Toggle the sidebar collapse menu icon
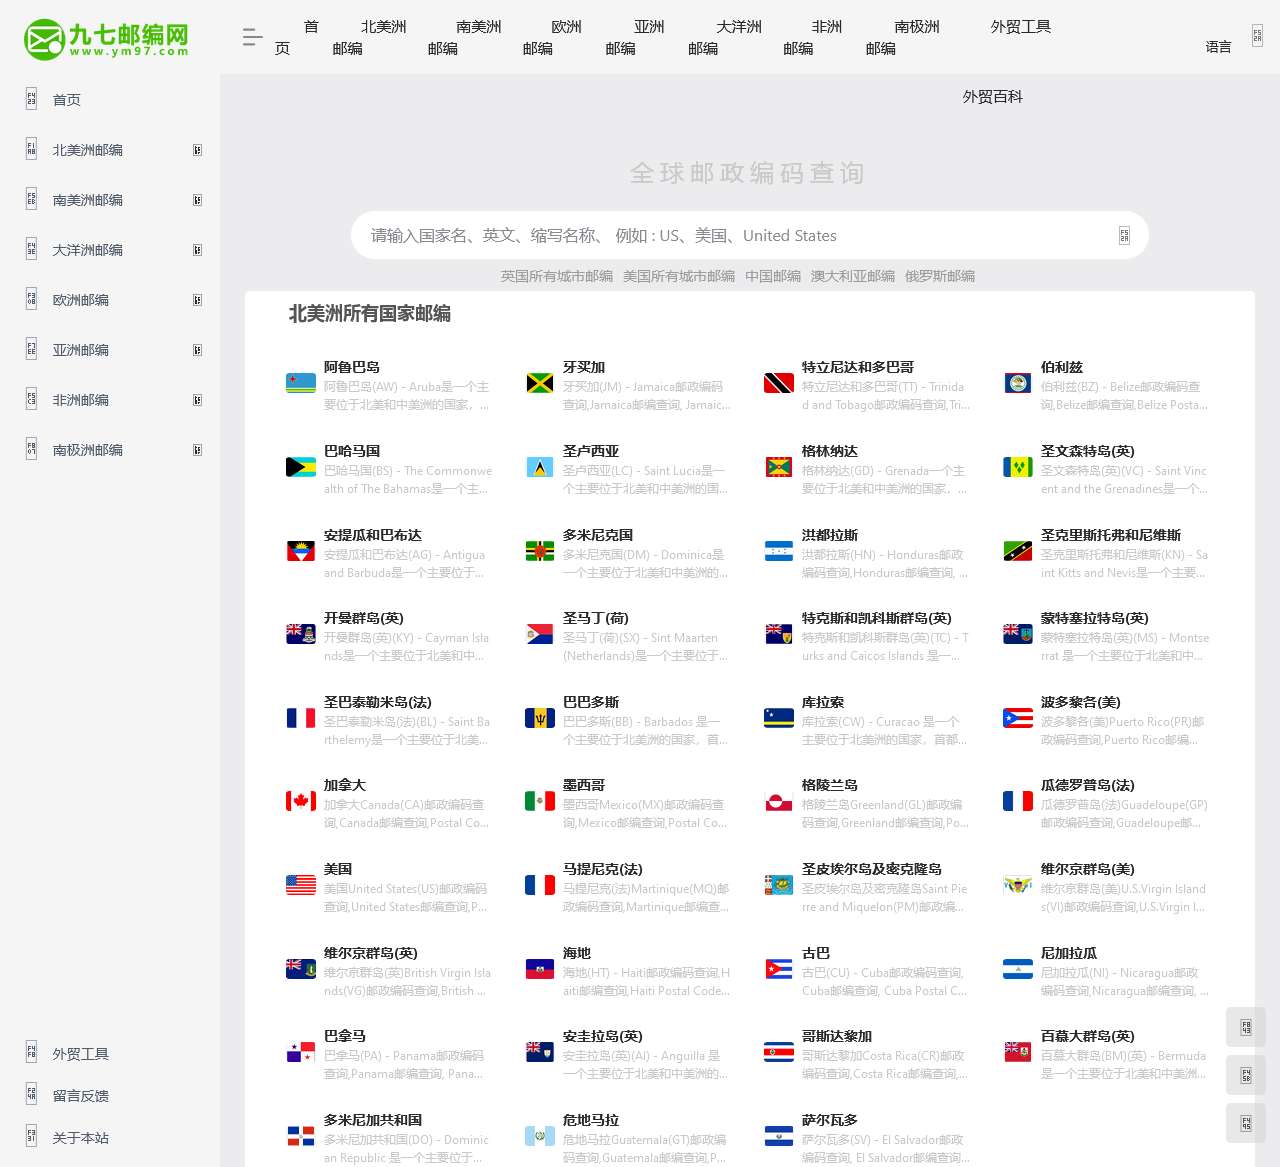The image size is (1280, 1167). (x=252, y=38)
